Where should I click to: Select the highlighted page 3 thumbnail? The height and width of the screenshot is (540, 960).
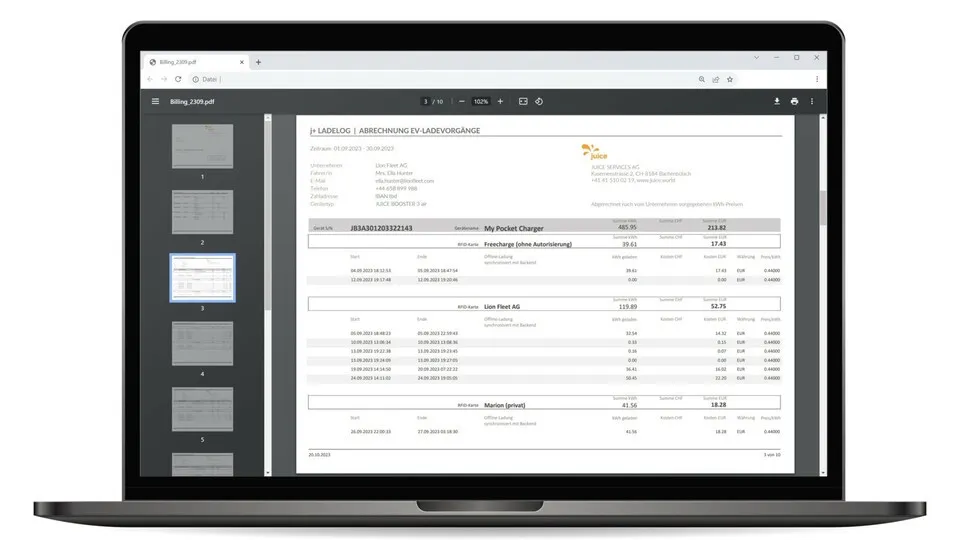click(x=203, y=278)
